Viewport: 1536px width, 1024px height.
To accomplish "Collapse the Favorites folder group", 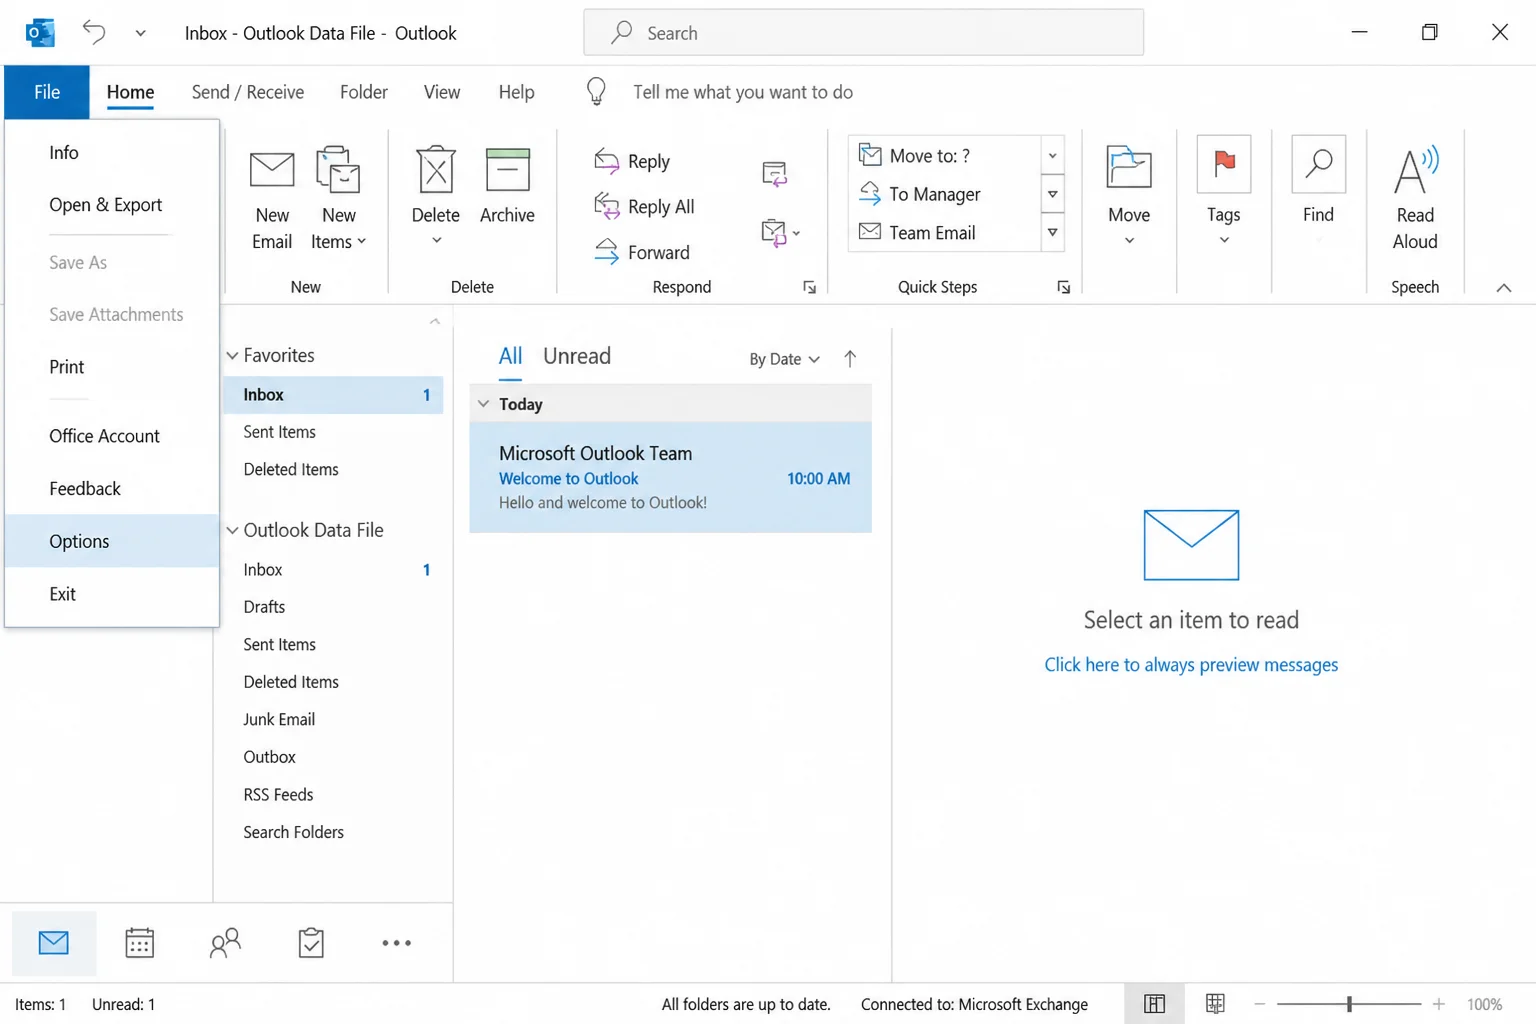I will [232, 355].
